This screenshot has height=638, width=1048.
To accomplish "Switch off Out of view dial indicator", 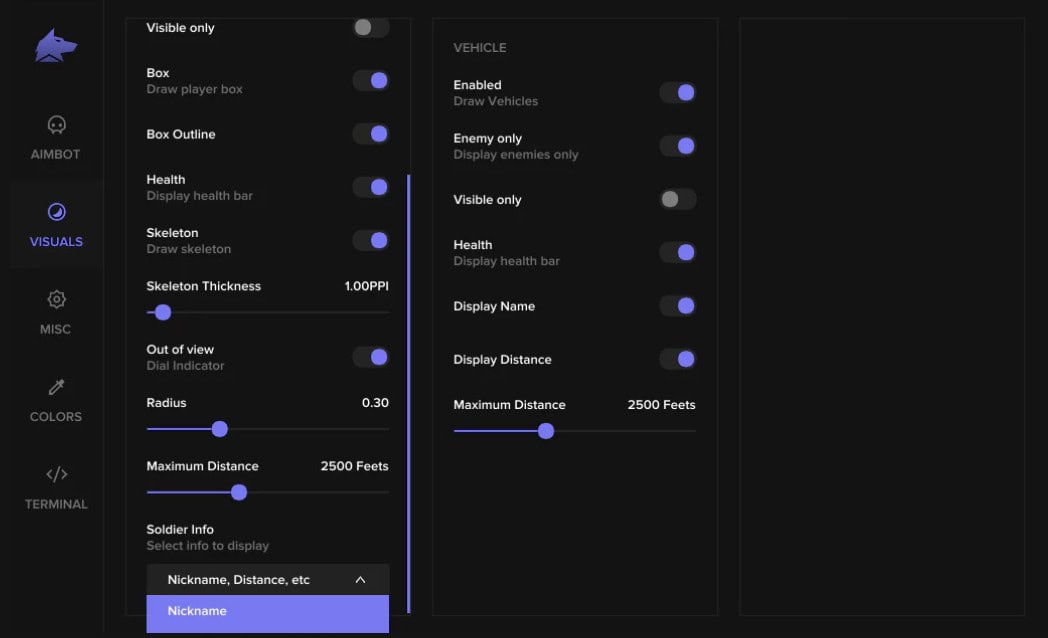I will 371,357.
